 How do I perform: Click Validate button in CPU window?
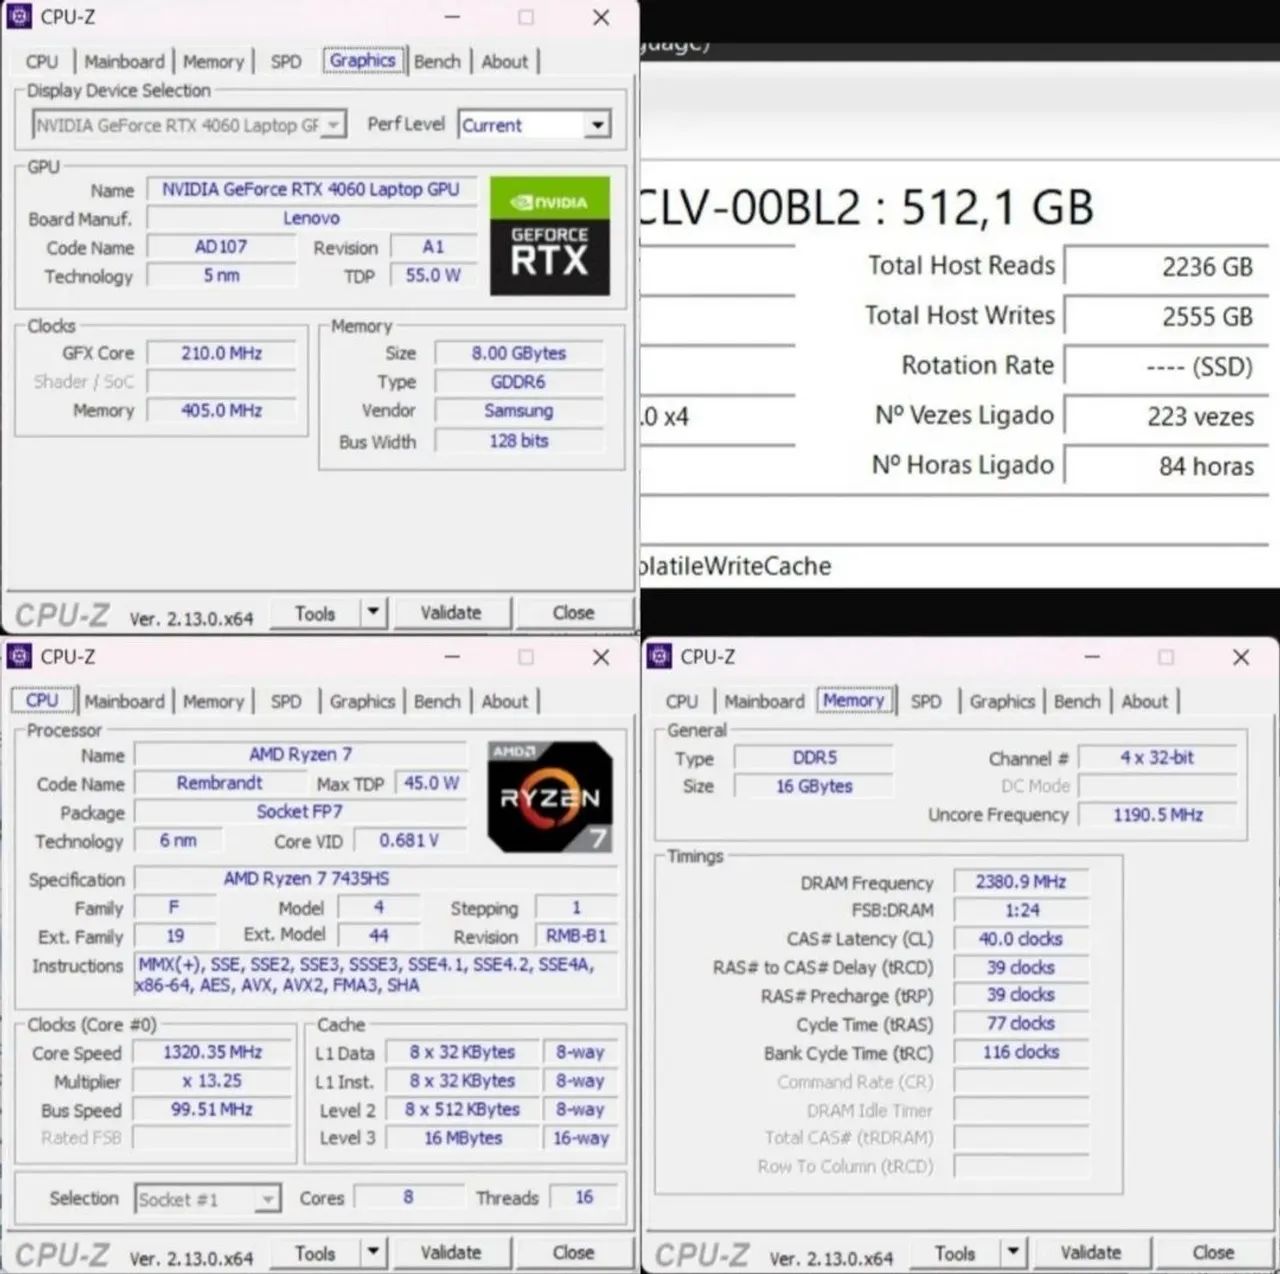tap(451, 1253)
